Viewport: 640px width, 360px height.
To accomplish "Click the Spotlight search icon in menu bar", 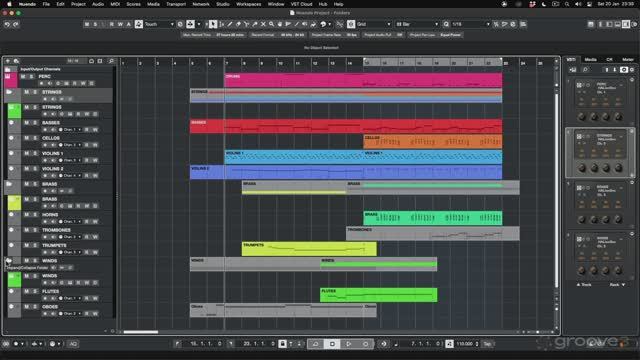I will 567,4.
